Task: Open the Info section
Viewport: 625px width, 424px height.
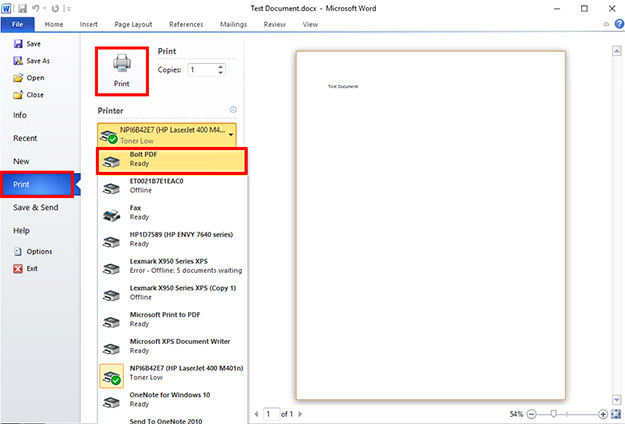Action: [x=20, y=115]
